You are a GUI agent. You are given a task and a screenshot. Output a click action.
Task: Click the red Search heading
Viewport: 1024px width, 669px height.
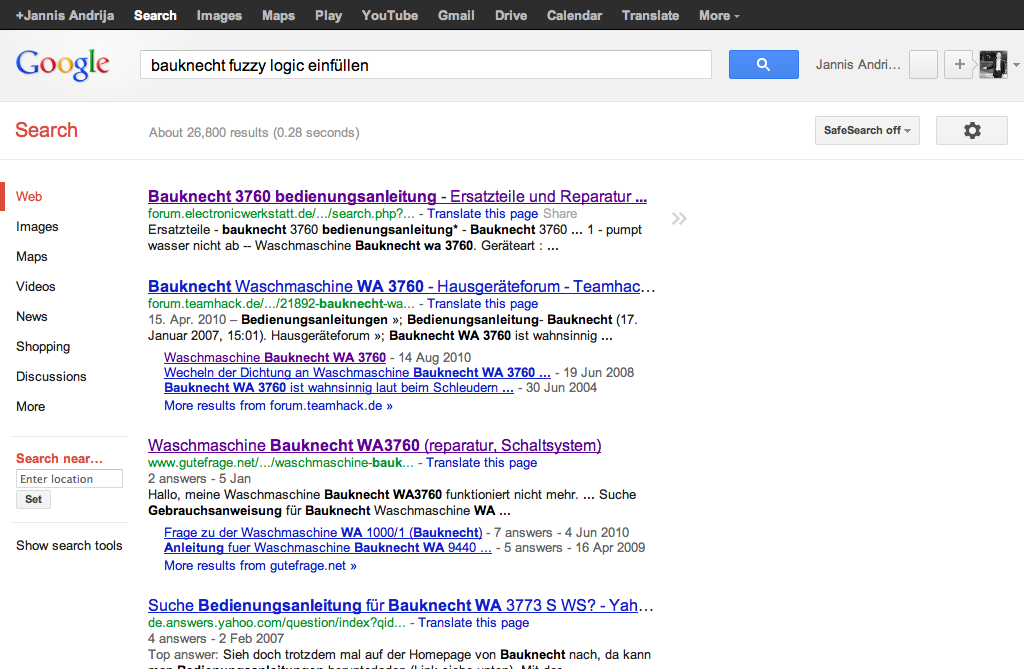tap(46, 130)
